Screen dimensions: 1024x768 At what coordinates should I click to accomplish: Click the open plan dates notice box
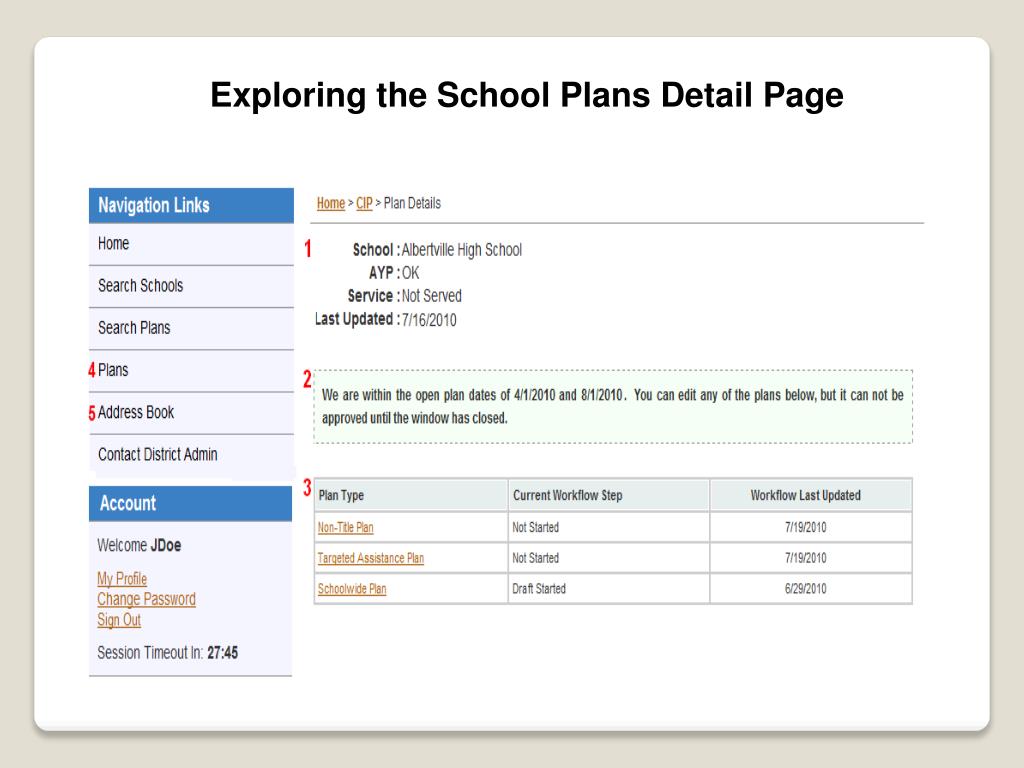[613, 407]
